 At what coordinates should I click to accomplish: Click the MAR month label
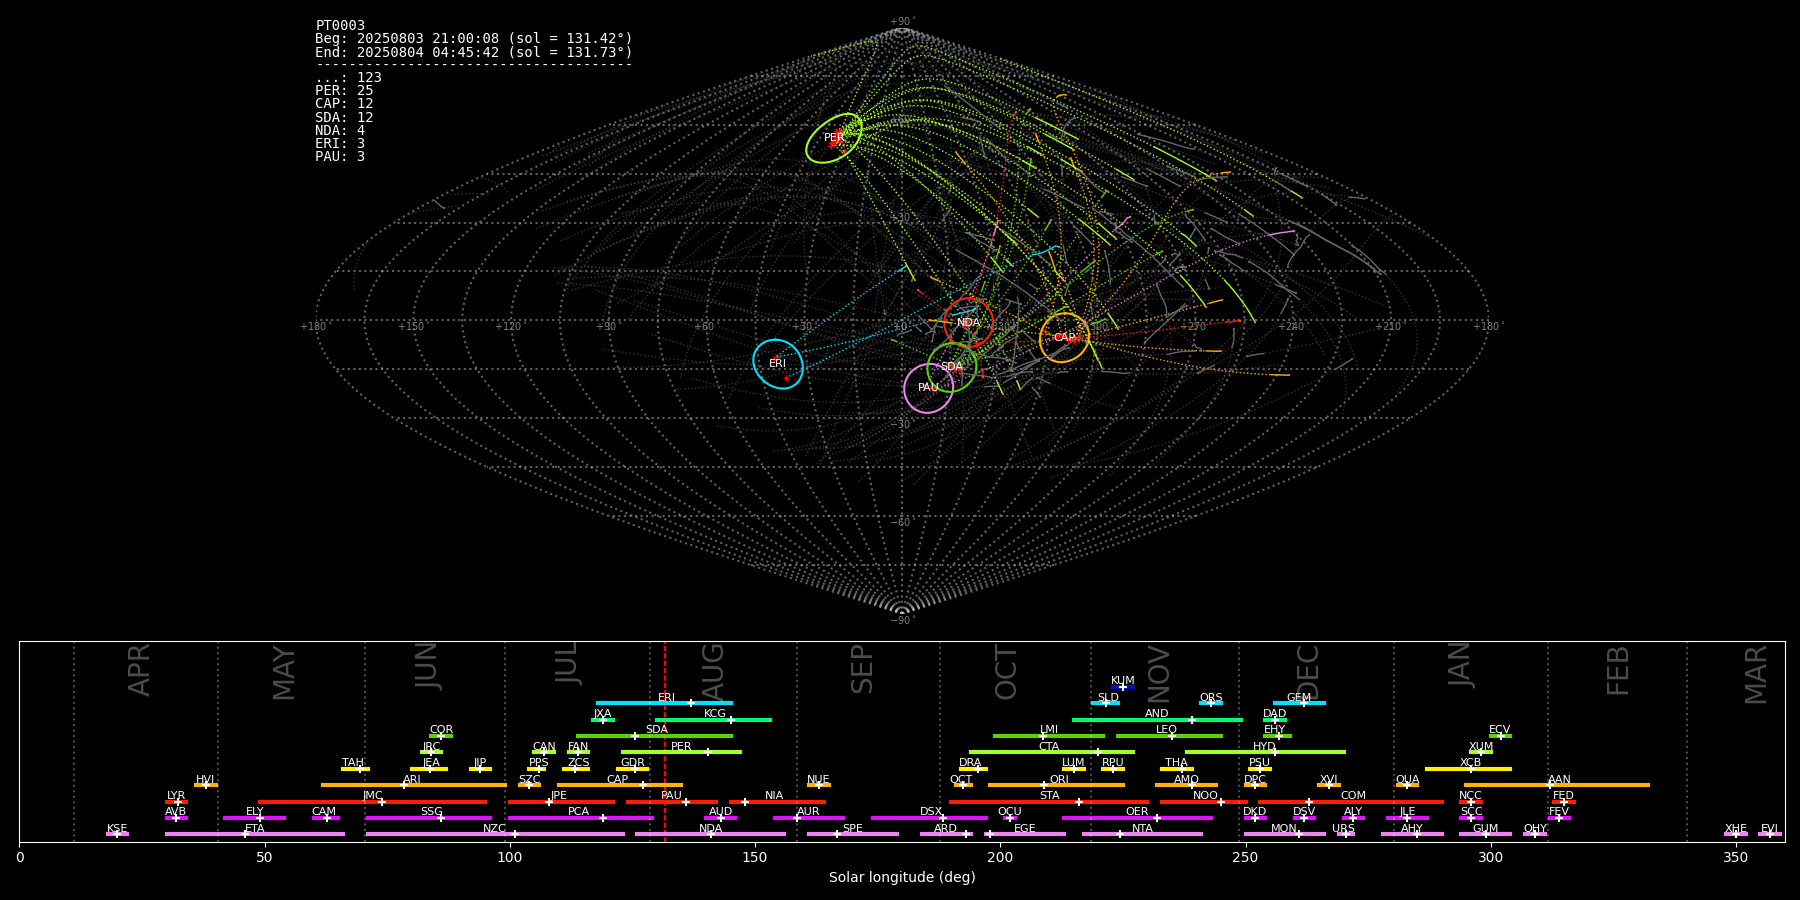pyautogui.click(x=1756, y=675)
